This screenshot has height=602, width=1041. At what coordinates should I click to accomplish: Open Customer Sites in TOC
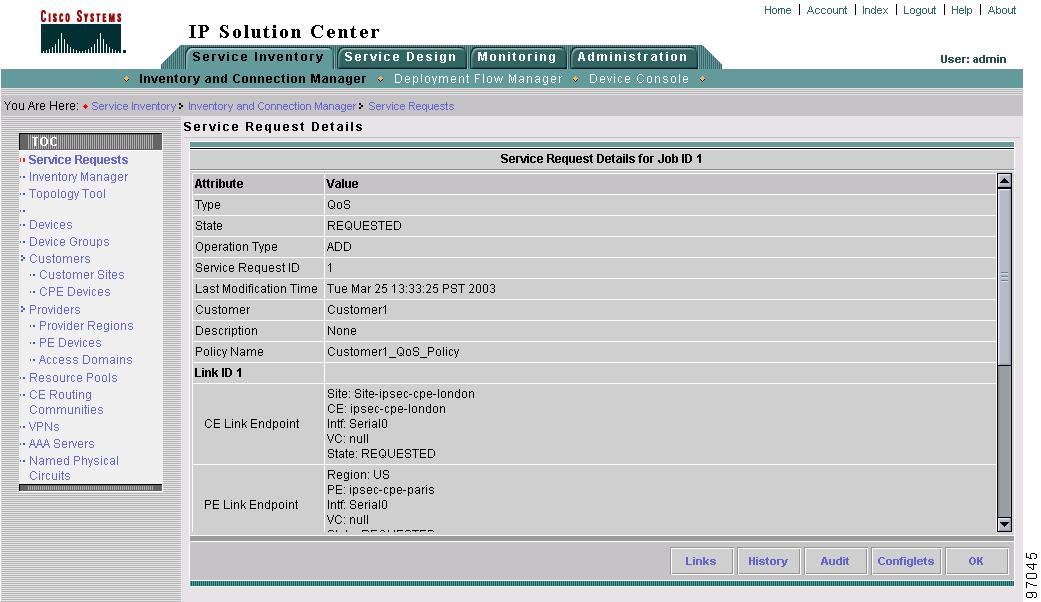click(x=82, y=275)
